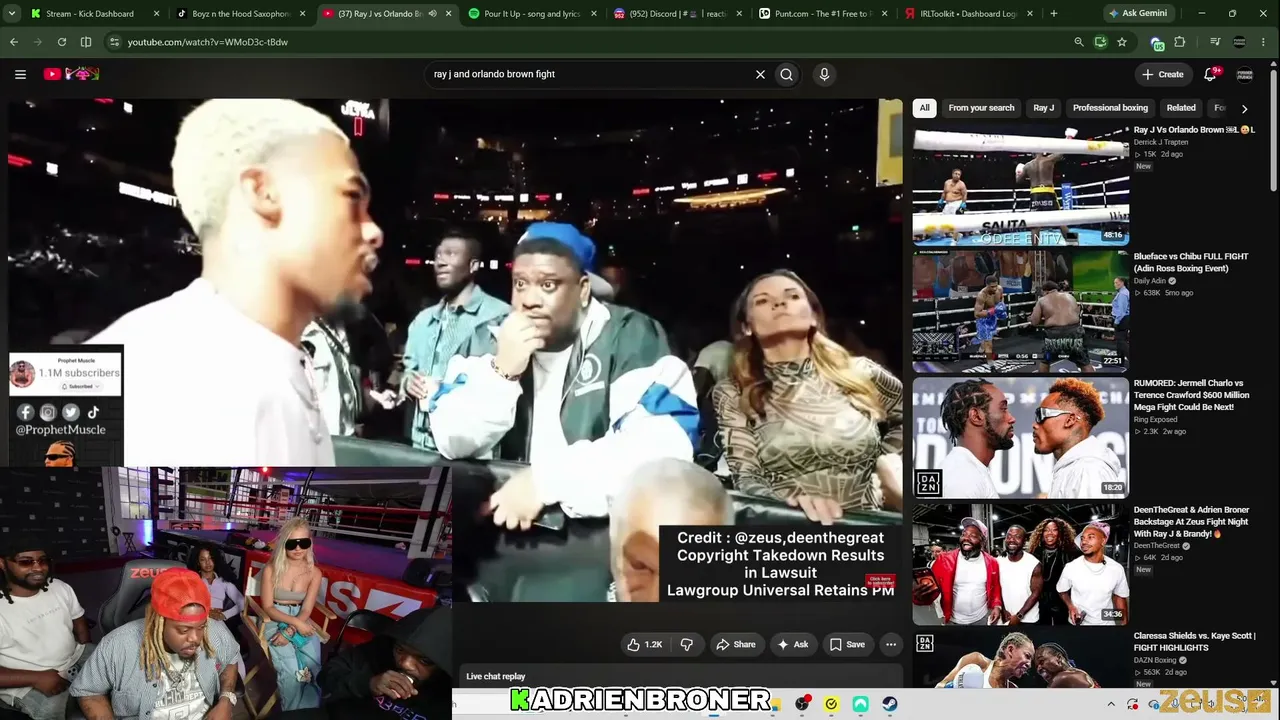The height and width of the screenshot is (720, 1280).
Task: Visit Ring Exposed channel link
Action: pyautogui.click(x=1156, y=419)
